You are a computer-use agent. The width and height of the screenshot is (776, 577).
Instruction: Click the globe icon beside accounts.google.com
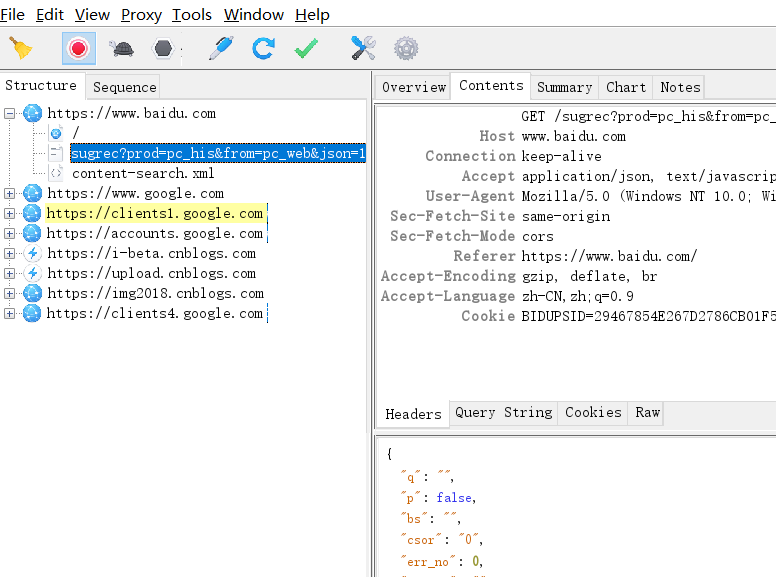(x=32, y=234)
